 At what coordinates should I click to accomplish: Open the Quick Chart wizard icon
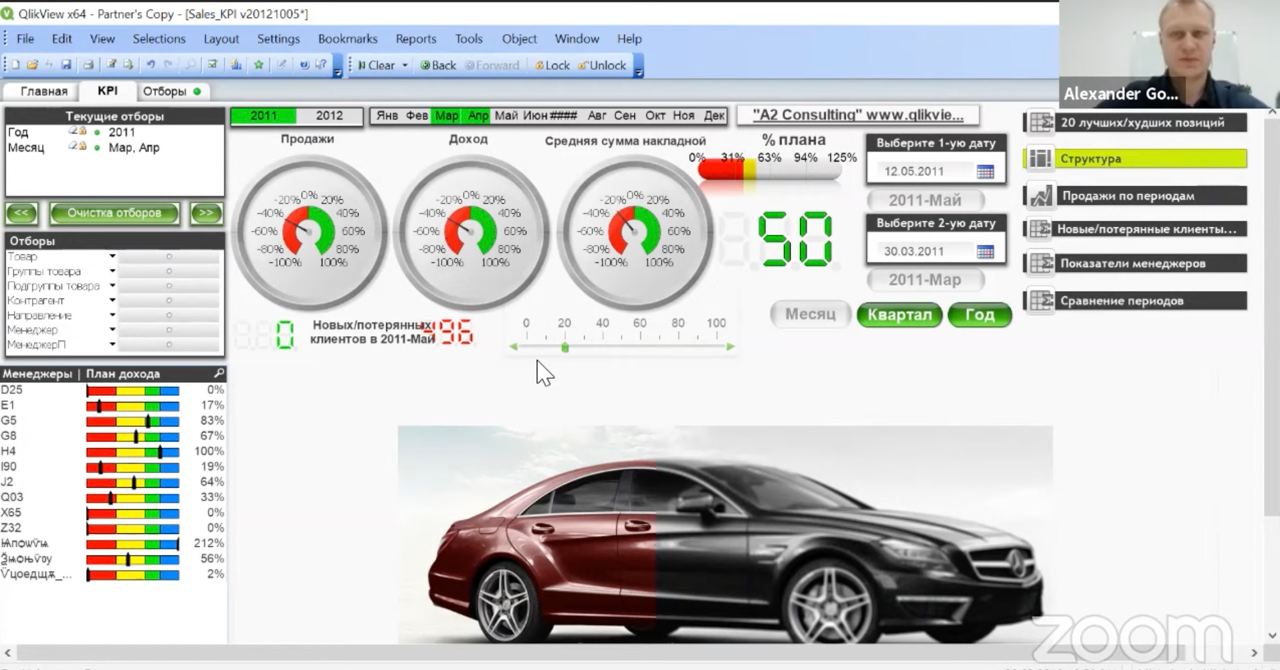236,65
